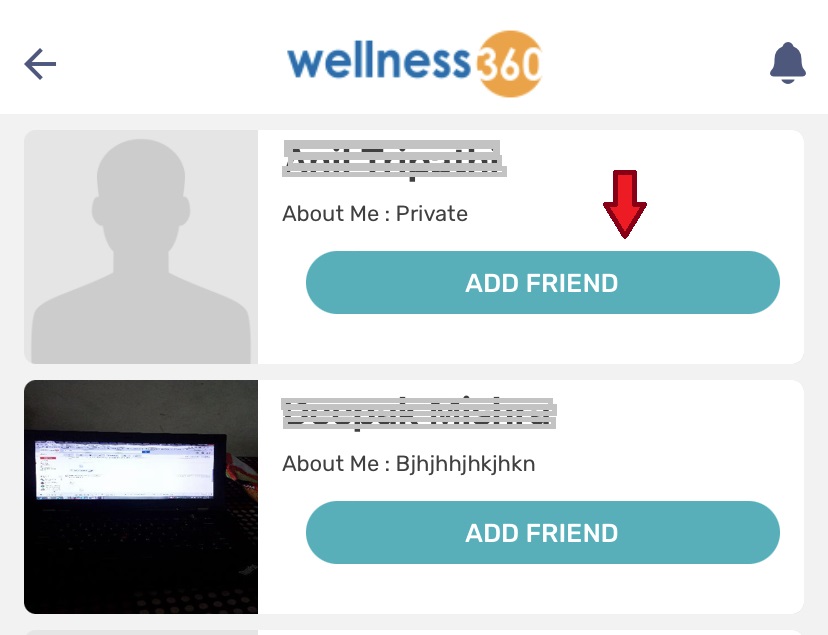Viewport: 828px width, 635px height.
Task: Tap the word "Private" in first card
Action: pos(432,214)
